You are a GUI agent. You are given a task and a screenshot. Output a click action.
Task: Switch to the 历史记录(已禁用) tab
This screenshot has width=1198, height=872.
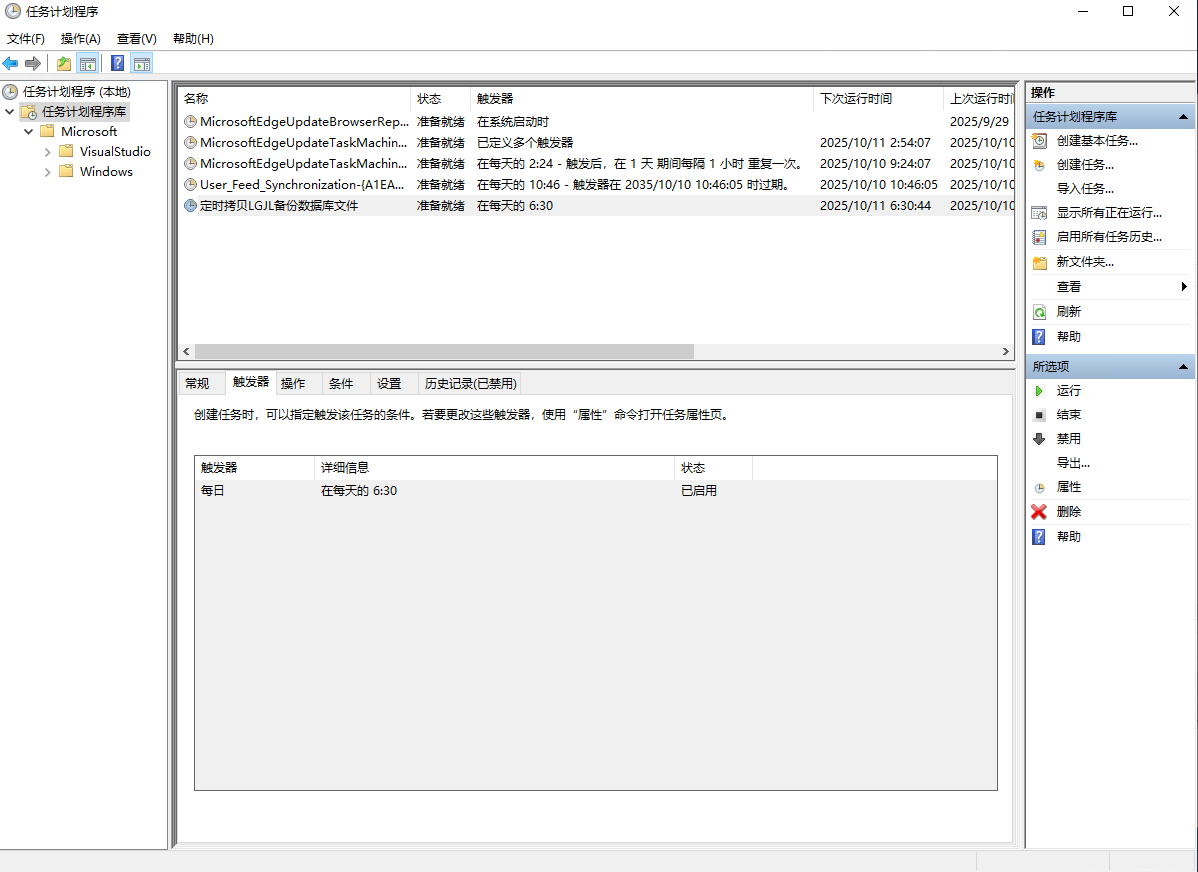pos(469,384)
